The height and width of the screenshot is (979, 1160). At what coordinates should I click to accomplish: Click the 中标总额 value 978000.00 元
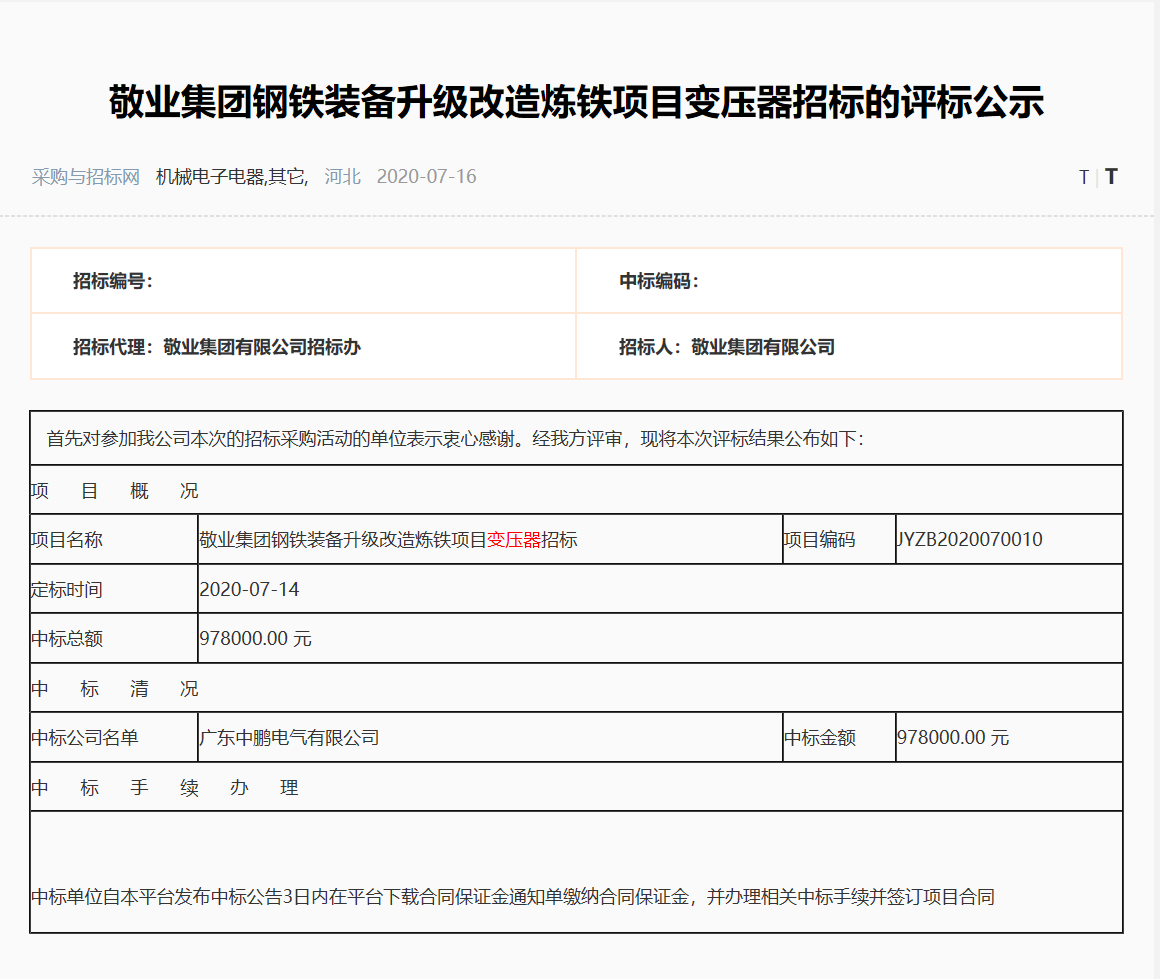tap(255, 638)
